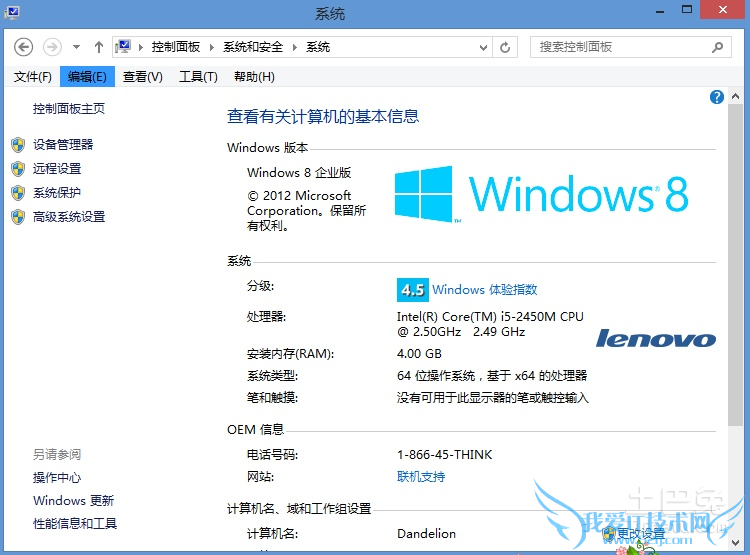Click shield icon beside 远程设置
The height and width of the screenshot is (555, 750).
click(x=18, y=169)
